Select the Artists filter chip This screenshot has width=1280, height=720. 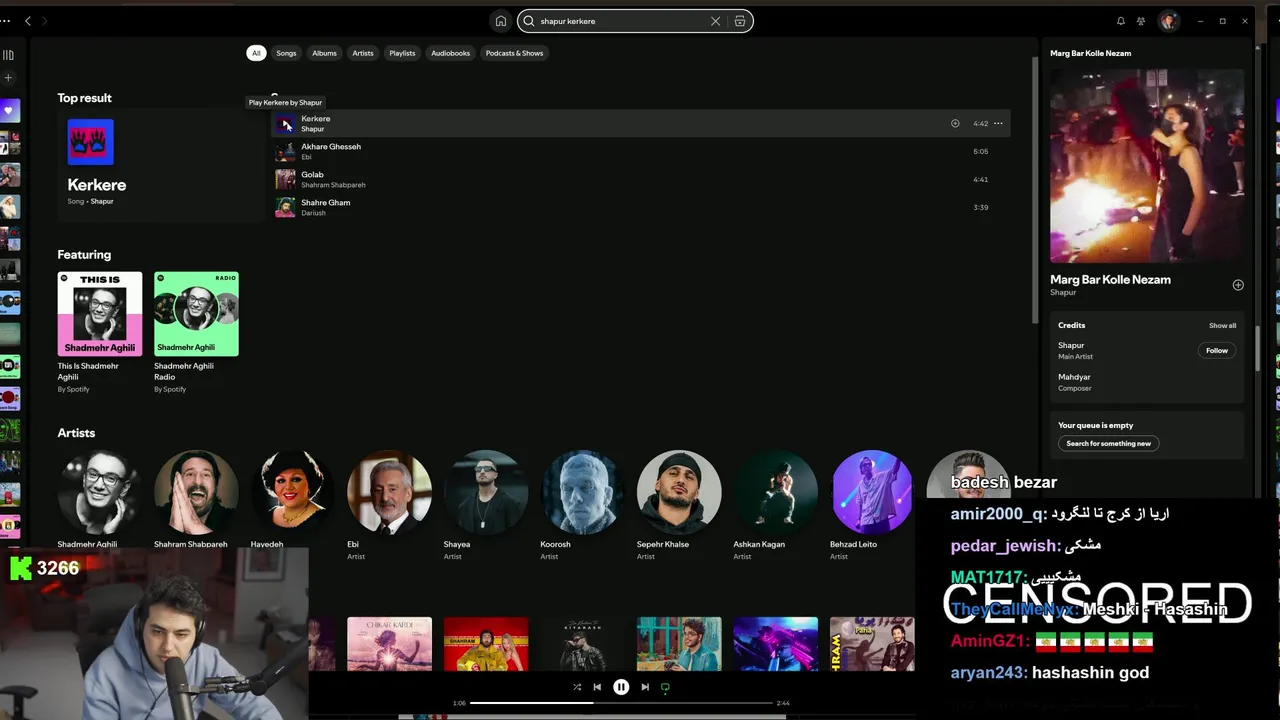point(363,53)
